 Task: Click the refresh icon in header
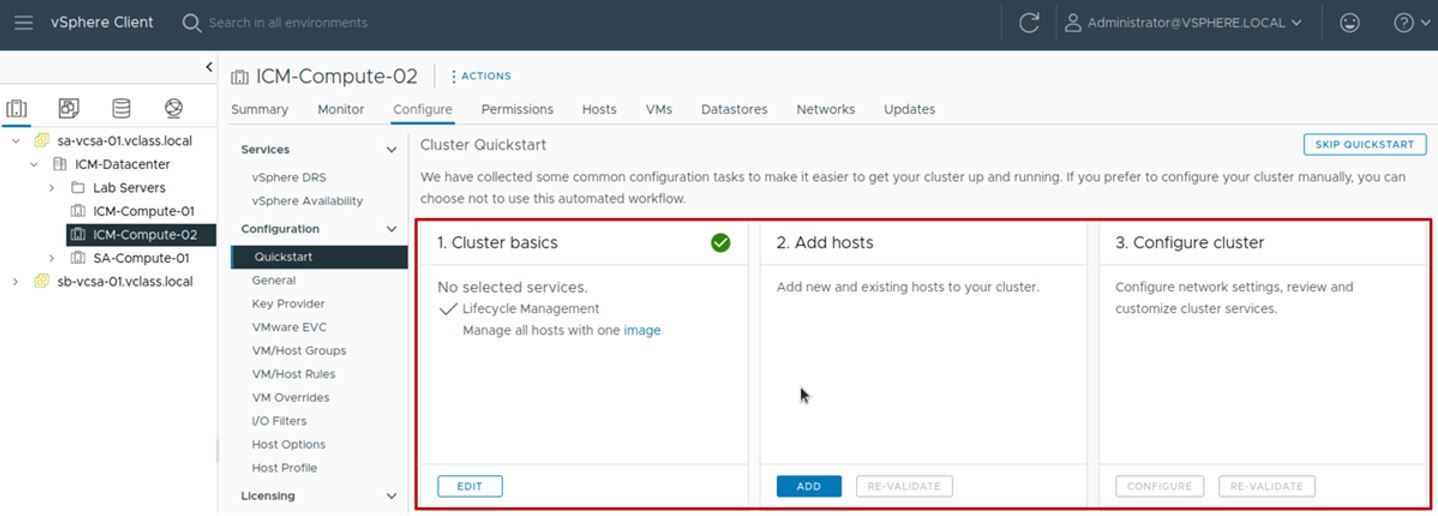coord(1028,23)
